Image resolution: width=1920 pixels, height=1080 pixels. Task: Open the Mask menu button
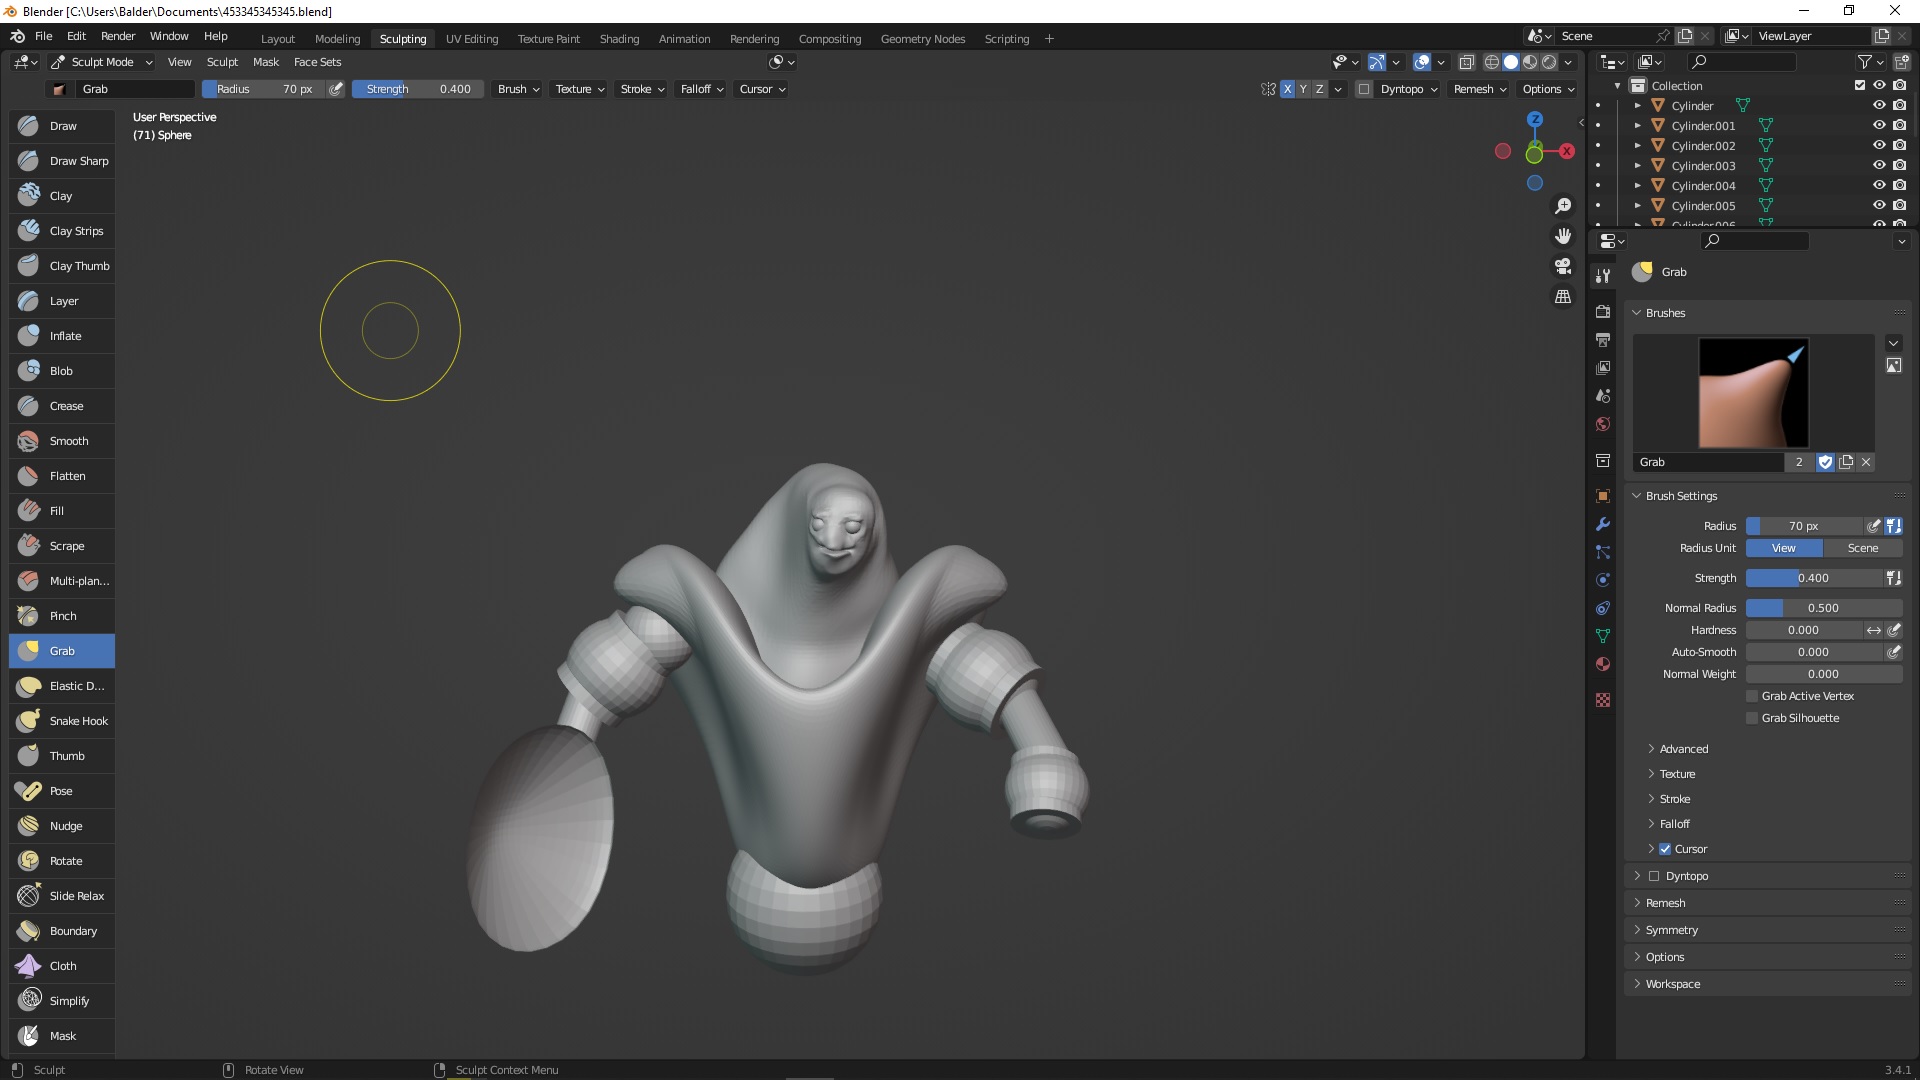click(265, 62)
